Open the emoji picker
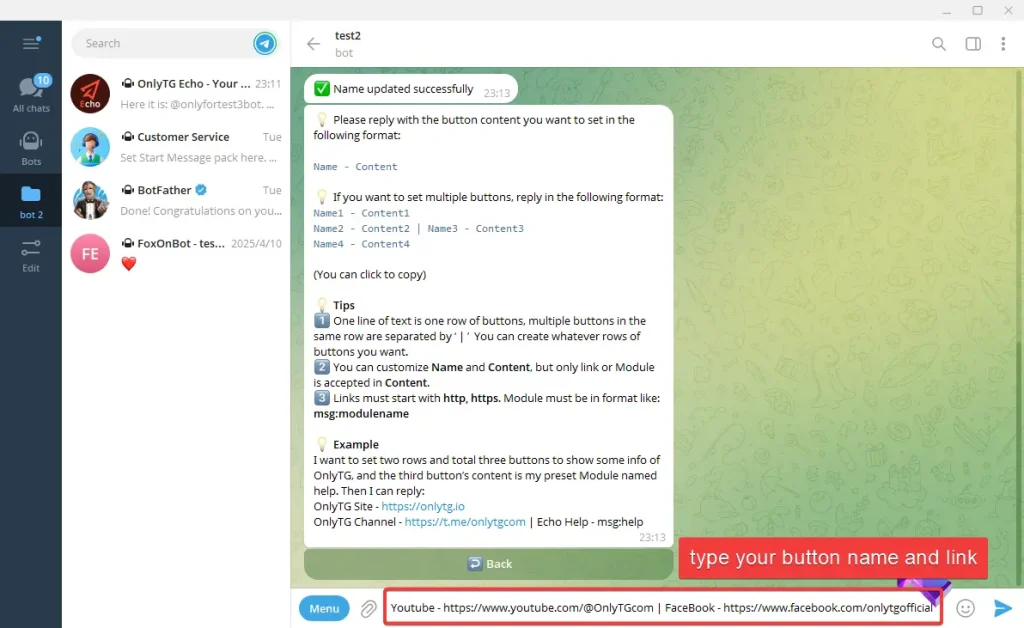1024x628 pixels. [965, 608]
